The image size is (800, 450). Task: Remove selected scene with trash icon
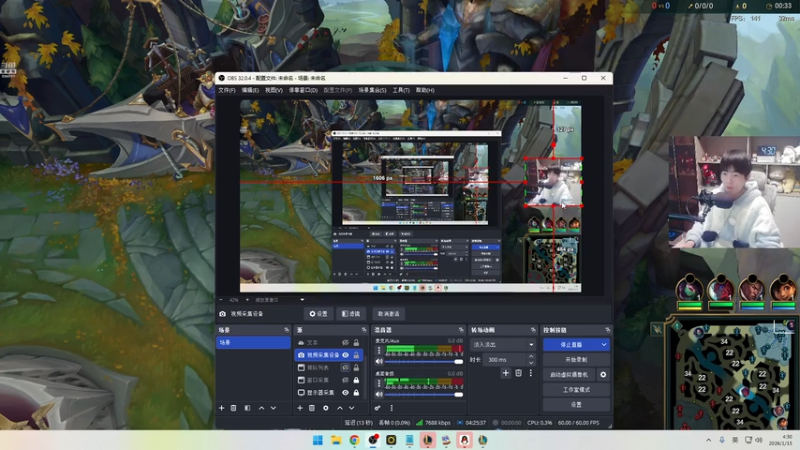tap(234, 408)
